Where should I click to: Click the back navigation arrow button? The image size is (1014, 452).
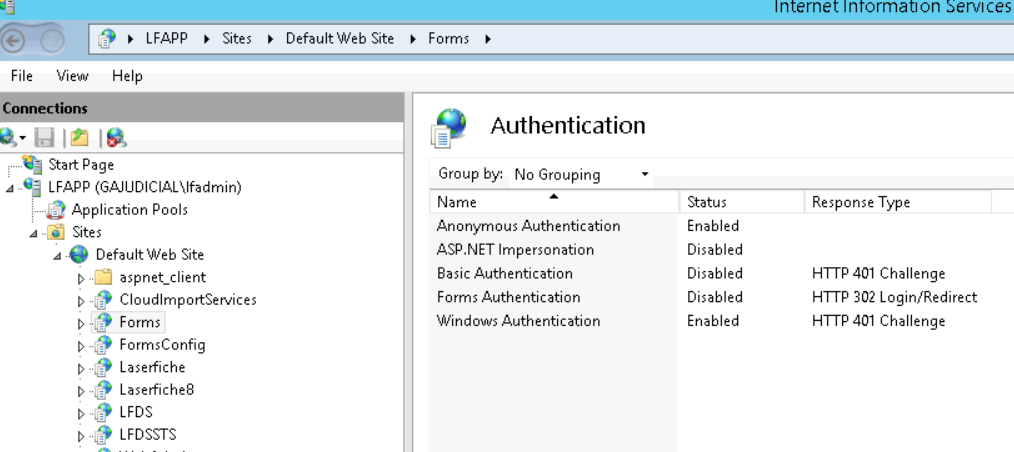pyautogui.click(x=13, y=40)
